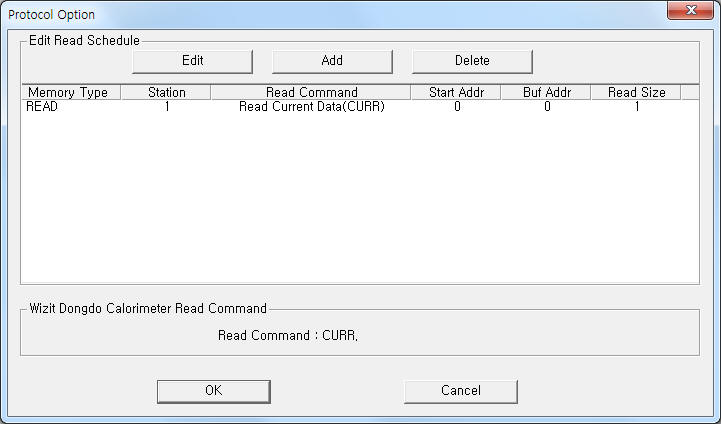This screenshot has height=424, width=721.
Task: Select the Read Current Data(CURR) cell
Action: point(311,106)
